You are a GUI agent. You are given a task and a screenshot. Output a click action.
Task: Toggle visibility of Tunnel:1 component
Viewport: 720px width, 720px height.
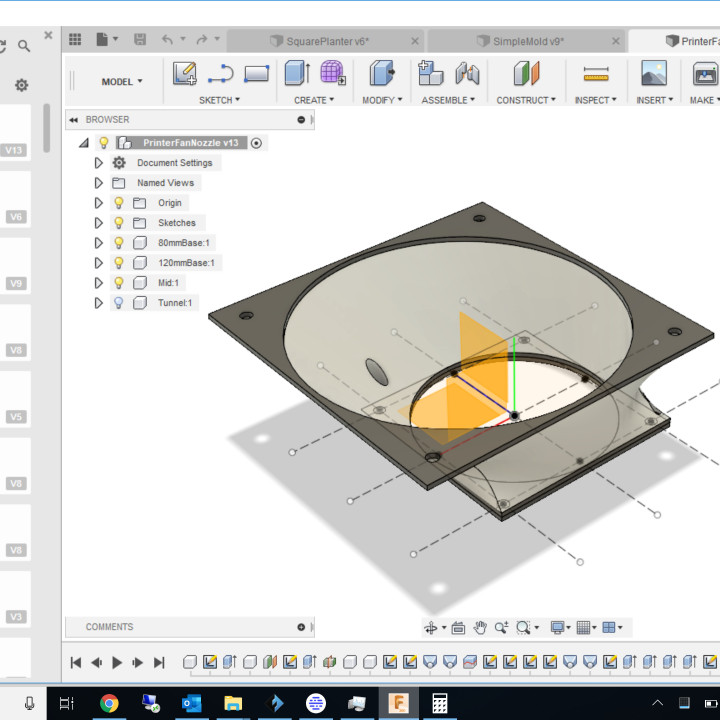click(x=118, y=303)
